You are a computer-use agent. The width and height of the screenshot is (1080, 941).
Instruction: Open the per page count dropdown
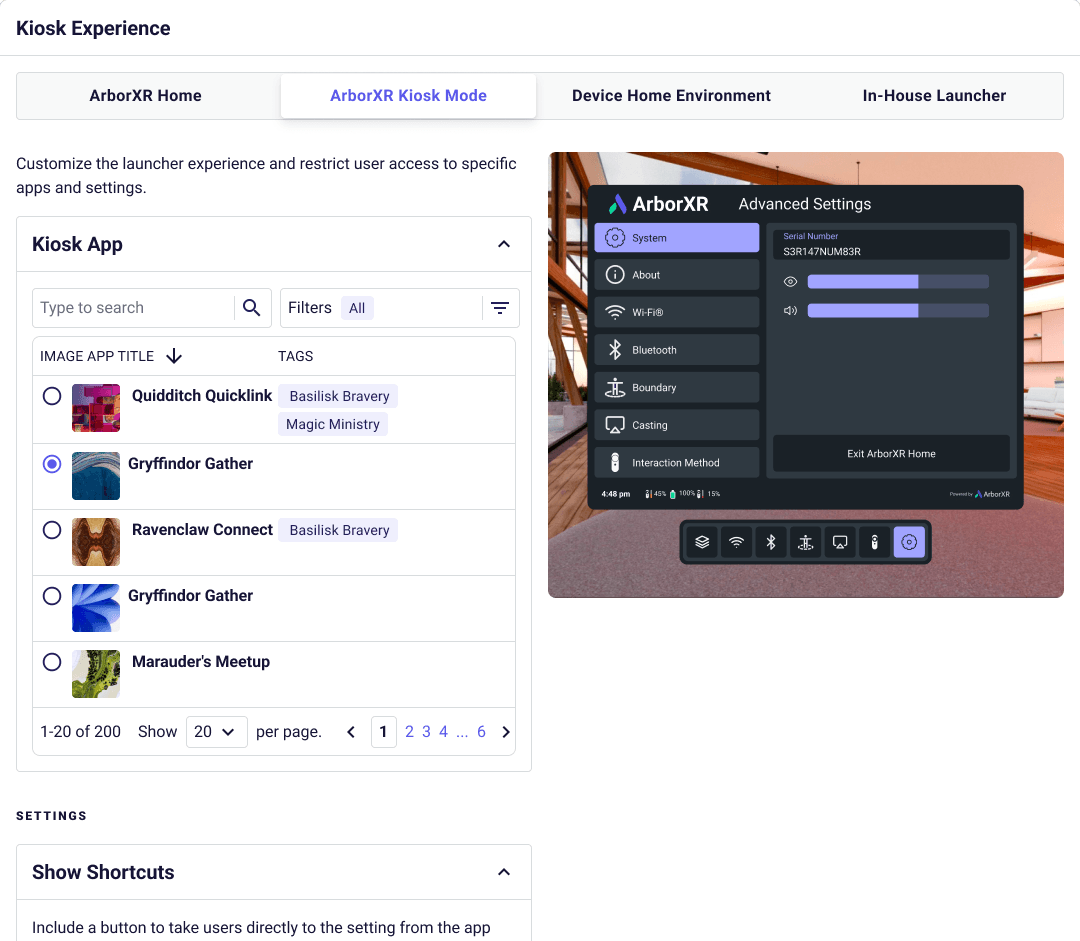(216, 732)
